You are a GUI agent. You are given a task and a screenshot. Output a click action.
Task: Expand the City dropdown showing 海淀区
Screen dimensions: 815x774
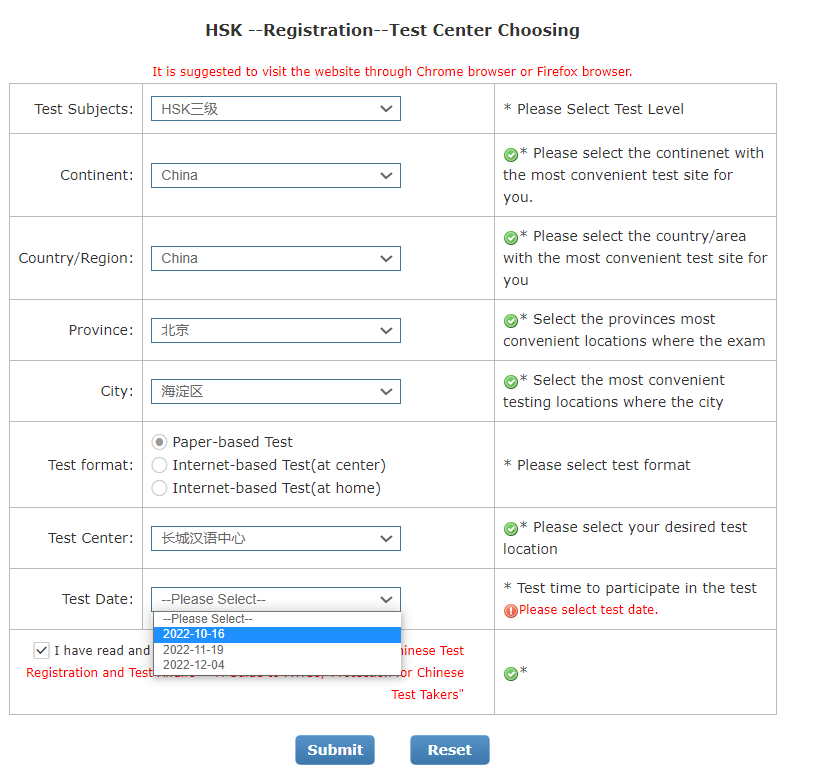tap(275, 391)
